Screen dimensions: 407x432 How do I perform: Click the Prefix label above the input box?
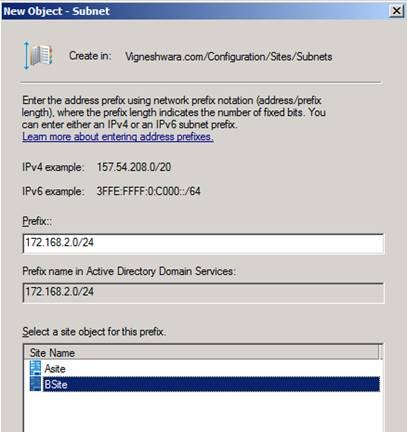[37, 221]
